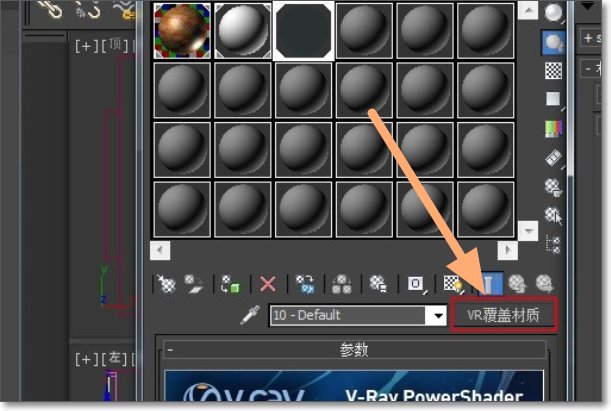Reset map/material with red X icon

(268, 284)
